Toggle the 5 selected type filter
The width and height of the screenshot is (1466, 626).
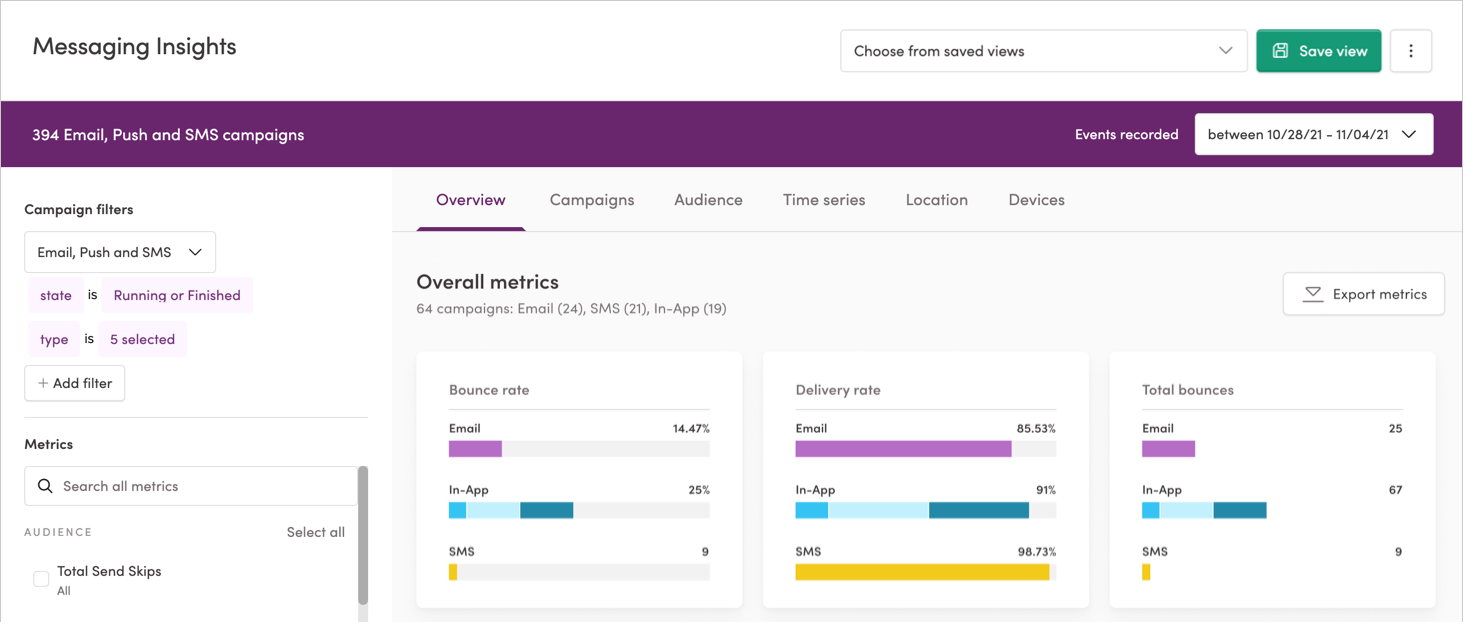[x=142, y=339]
